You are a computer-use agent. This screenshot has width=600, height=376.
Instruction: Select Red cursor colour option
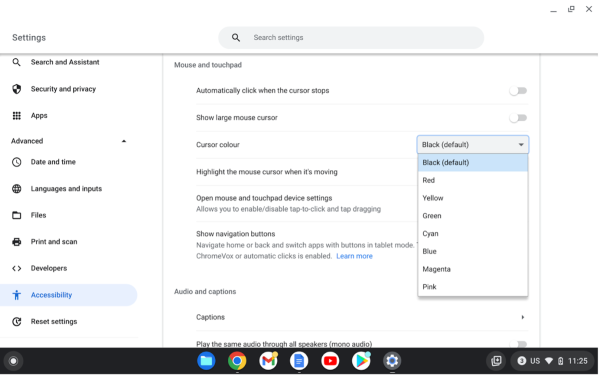tap(473, 180)
